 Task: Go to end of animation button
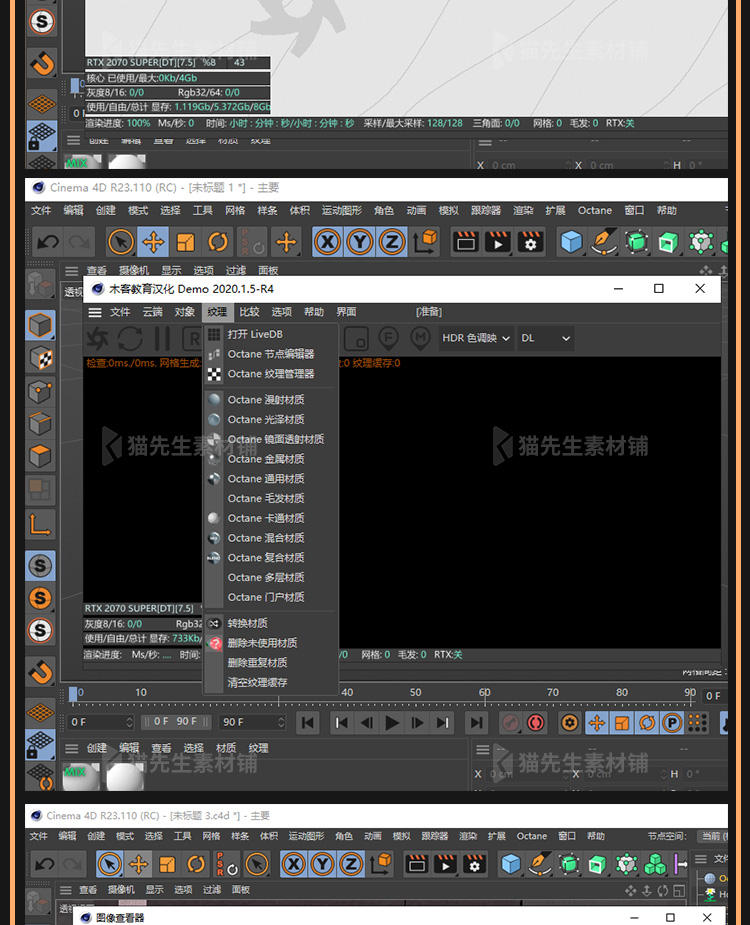click(x=476, y=723)
